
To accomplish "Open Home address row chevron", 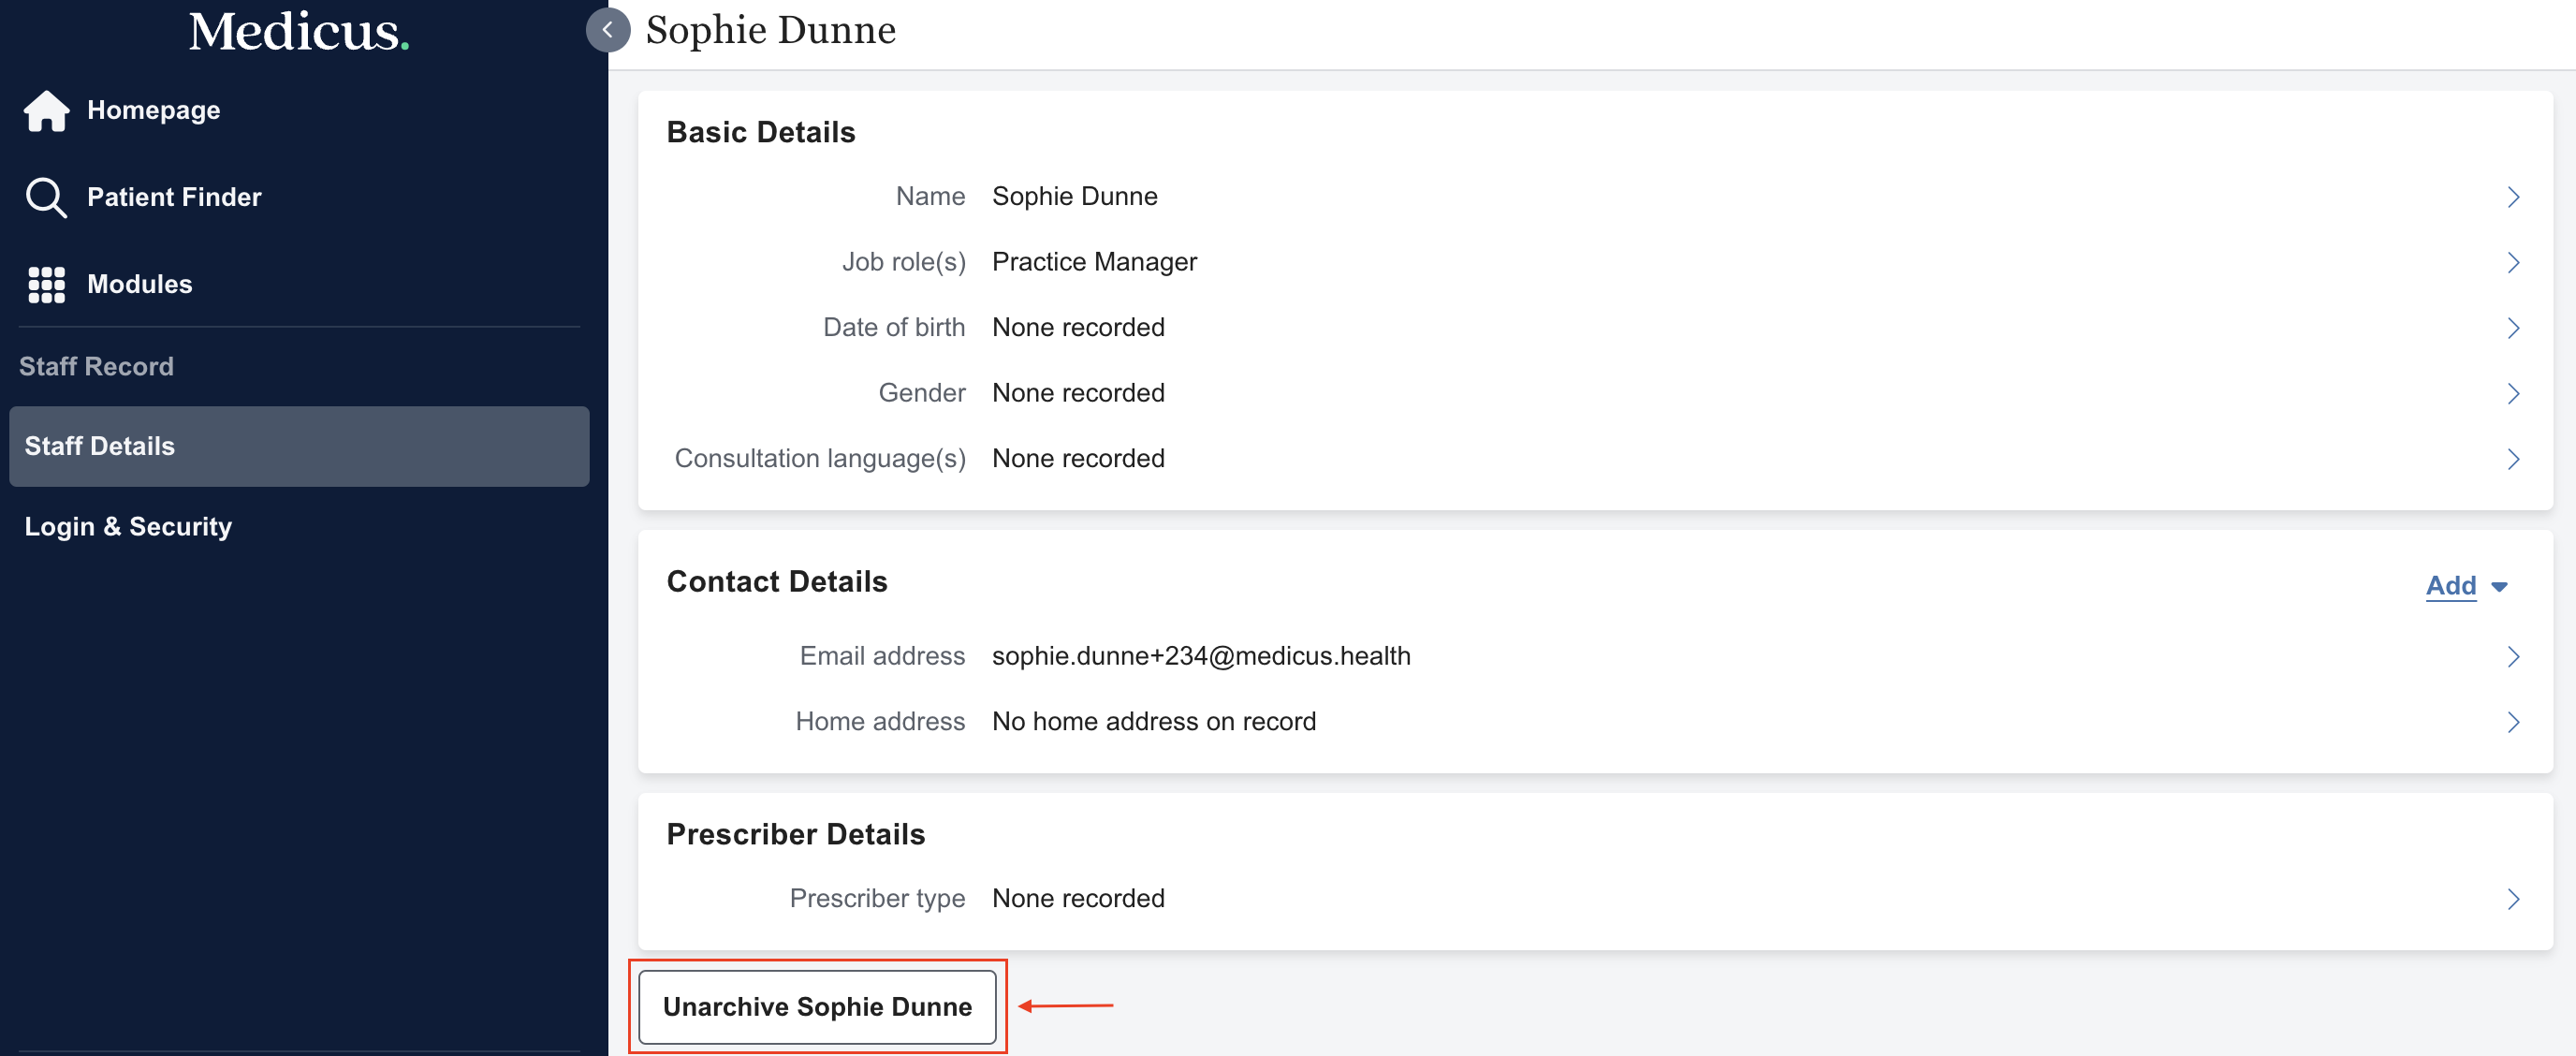I will 2512,722.
